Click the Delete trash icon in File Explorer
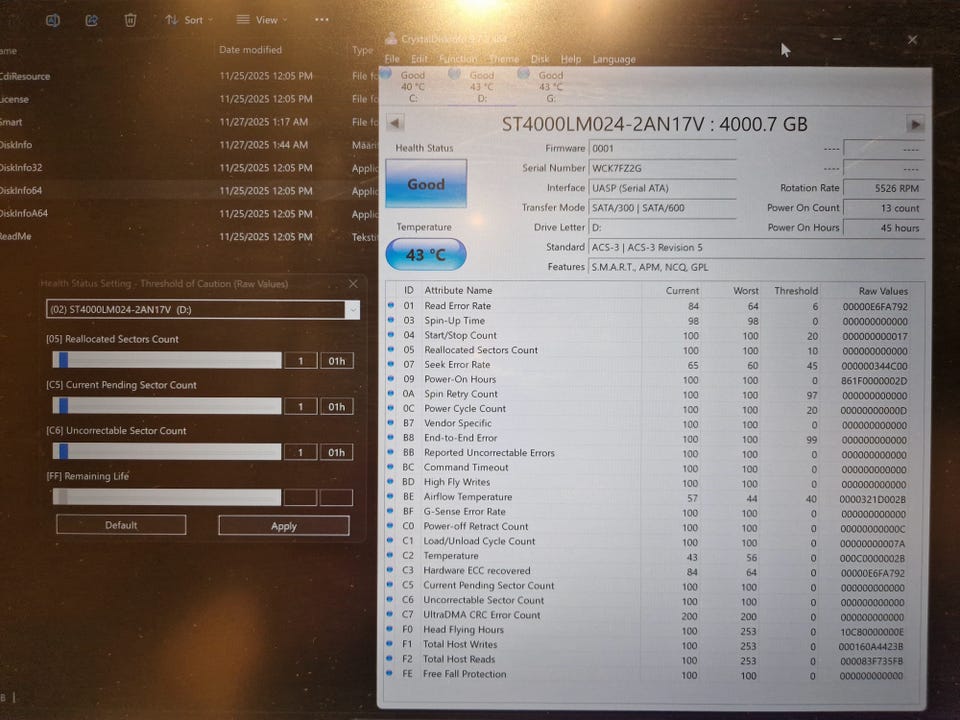Image resolution: width=960 pixels, height=720 pixels. click(130, 20)
